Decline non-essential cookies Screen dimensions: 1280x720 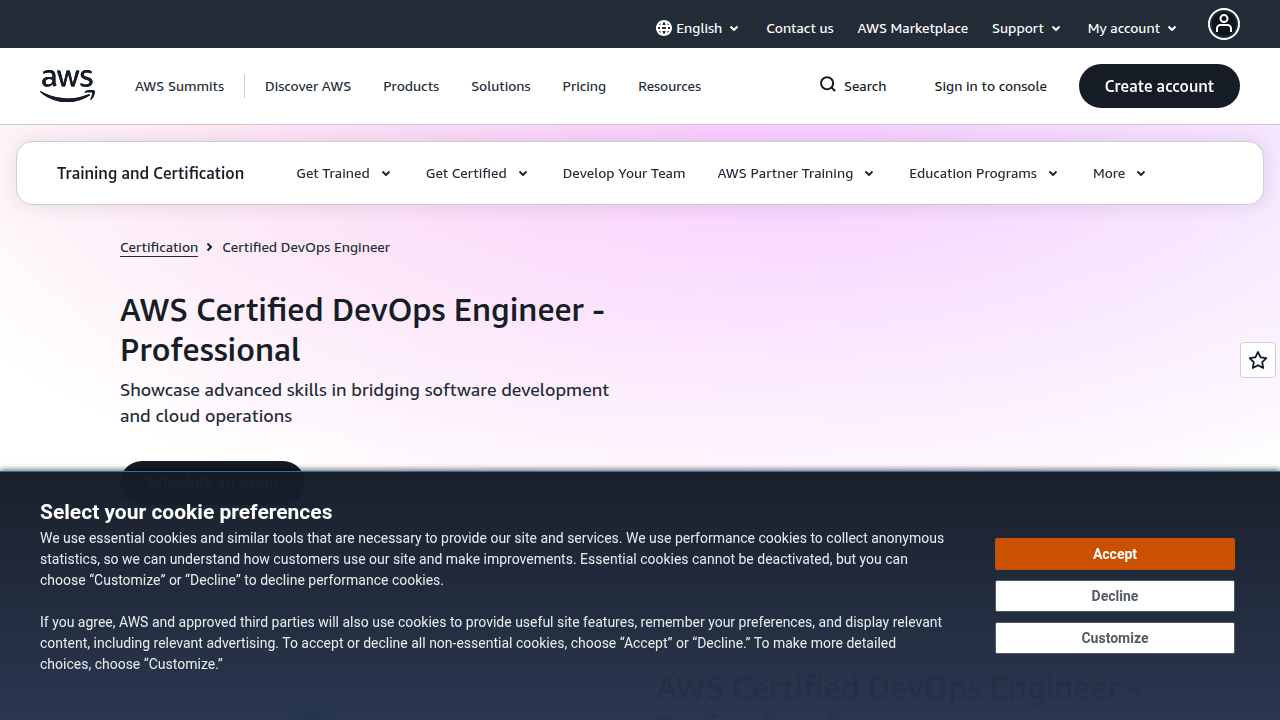[x=1115, y=596]
